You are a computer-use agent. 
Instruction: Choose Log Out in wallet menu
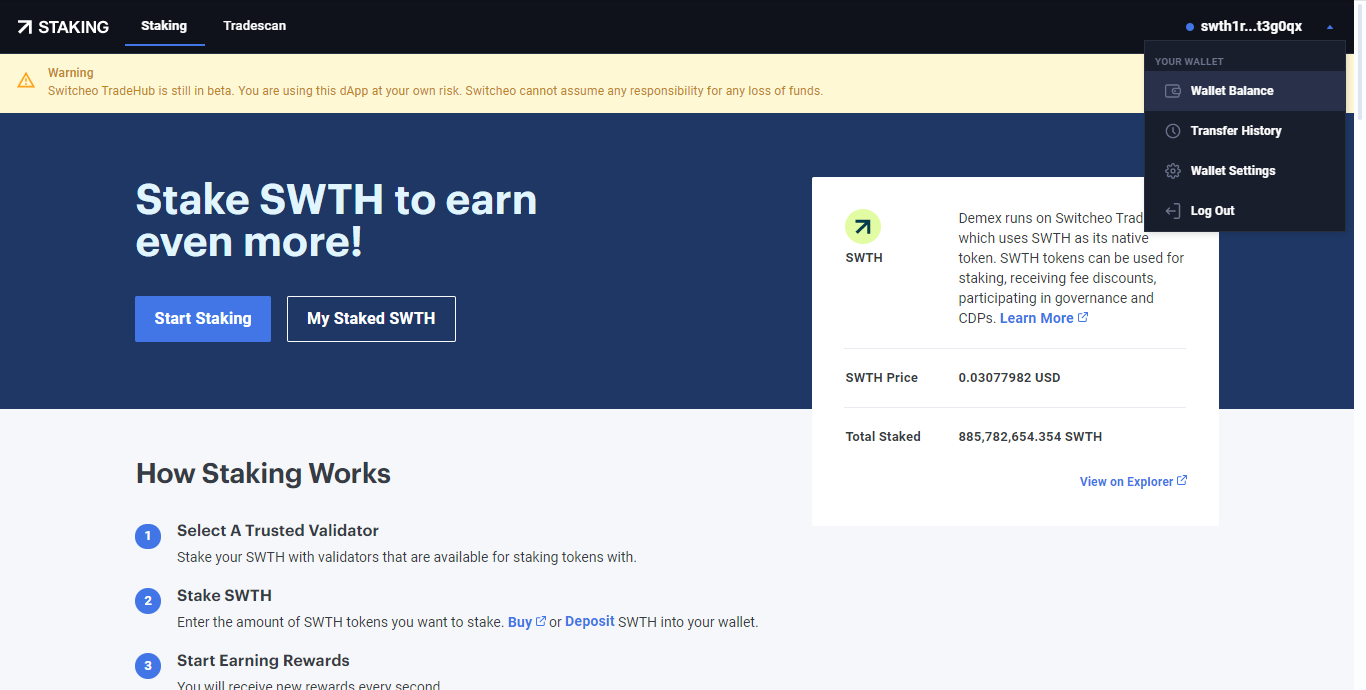coord(1245,211)
